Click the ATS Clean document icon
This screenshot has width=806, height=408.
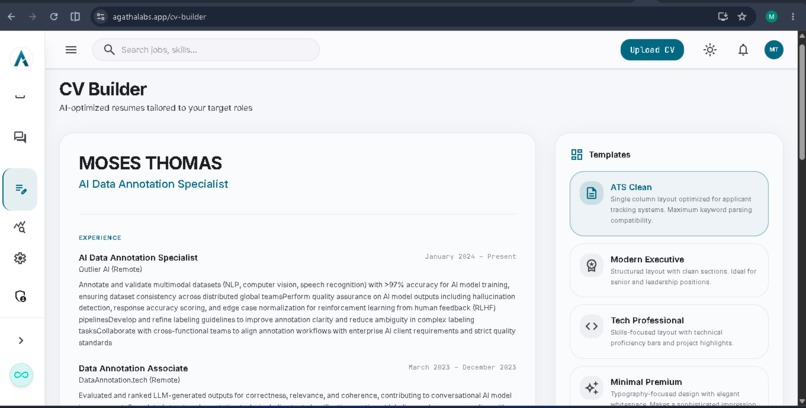[x=592, y=193]
